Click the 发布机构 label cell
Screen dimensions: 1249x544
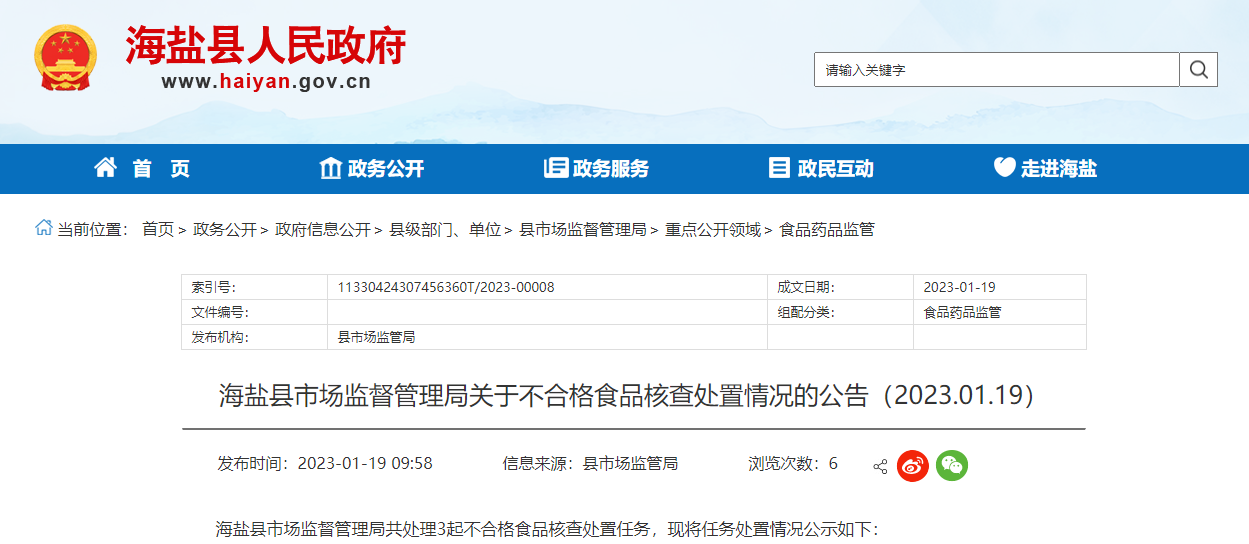click(254, 337)
